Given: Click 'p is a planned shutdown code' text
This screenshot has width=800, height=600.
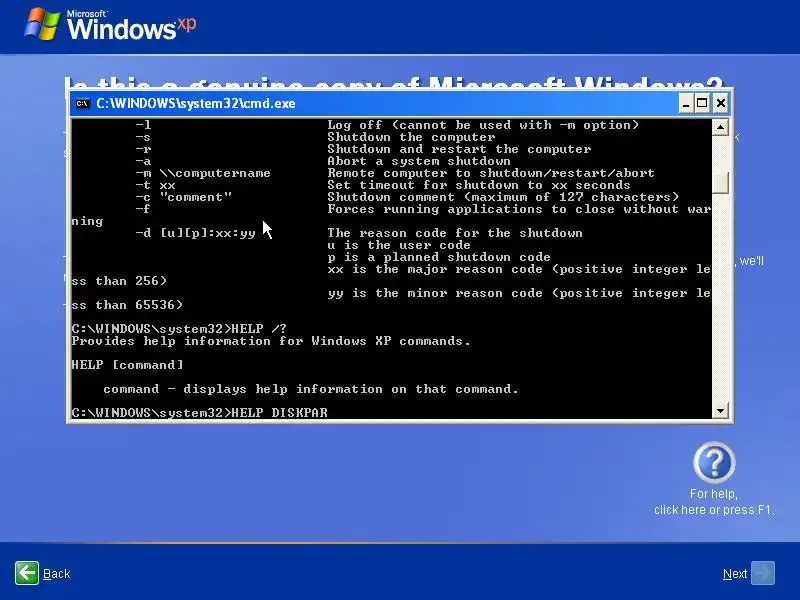Looking at the screenshot, I should (x=439, y=257).
